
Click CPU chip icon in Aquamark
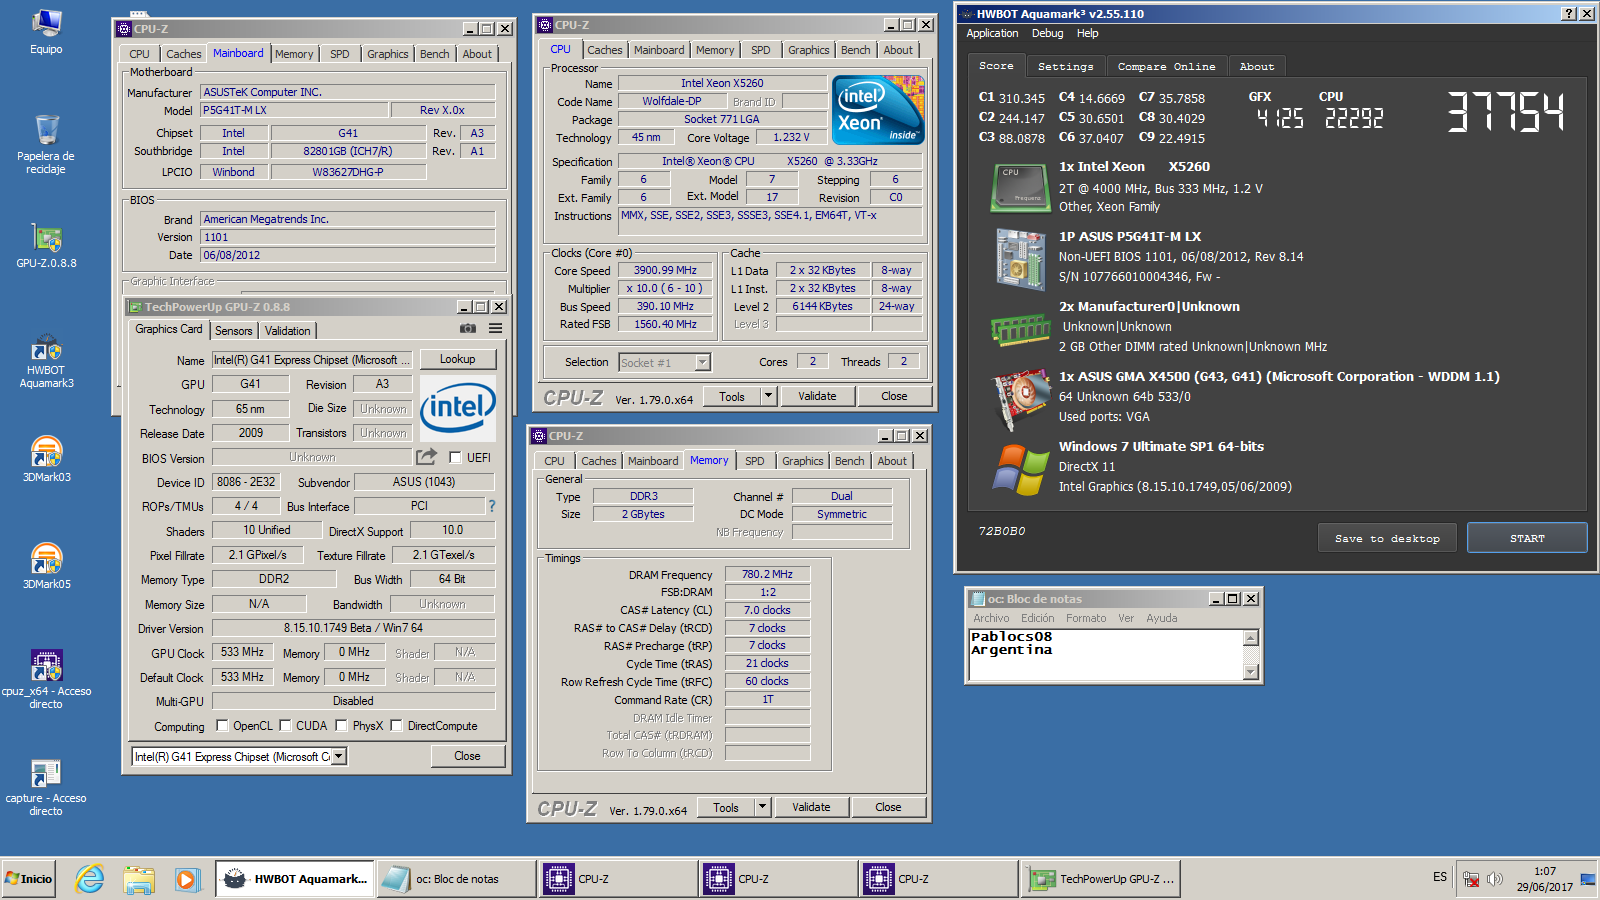point(1020,187)
